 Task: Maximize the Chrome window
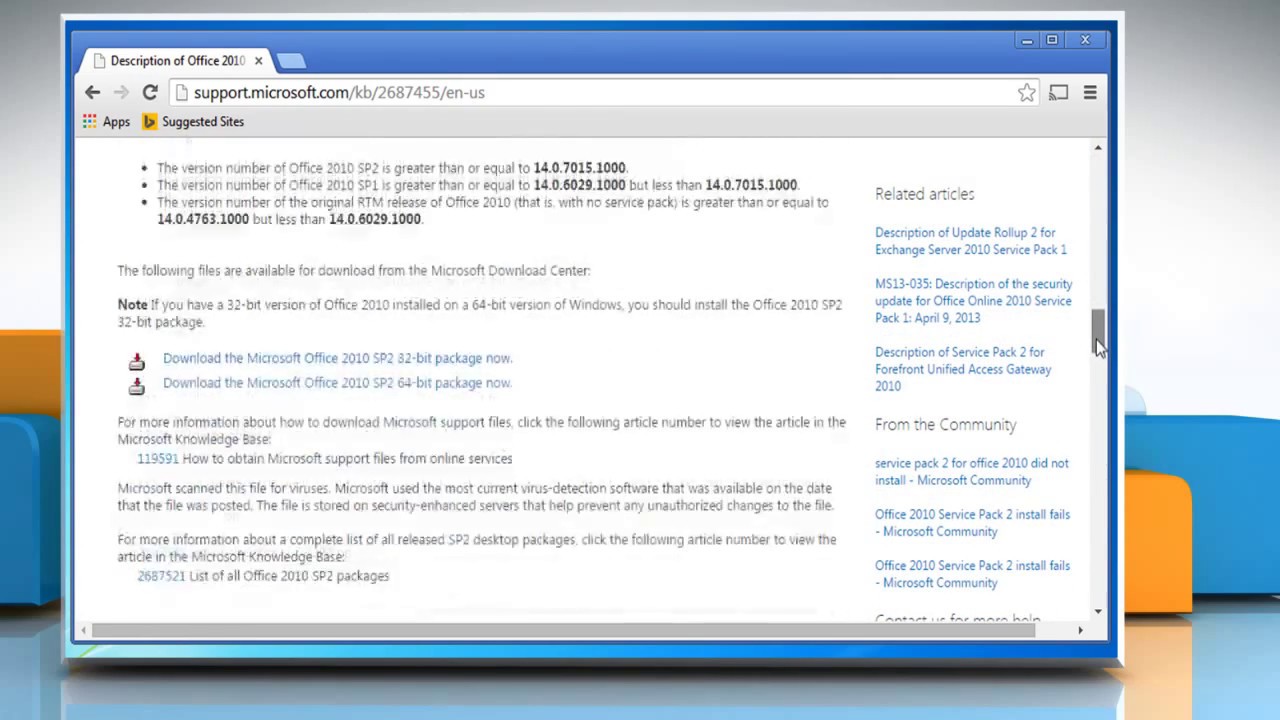1052,40
